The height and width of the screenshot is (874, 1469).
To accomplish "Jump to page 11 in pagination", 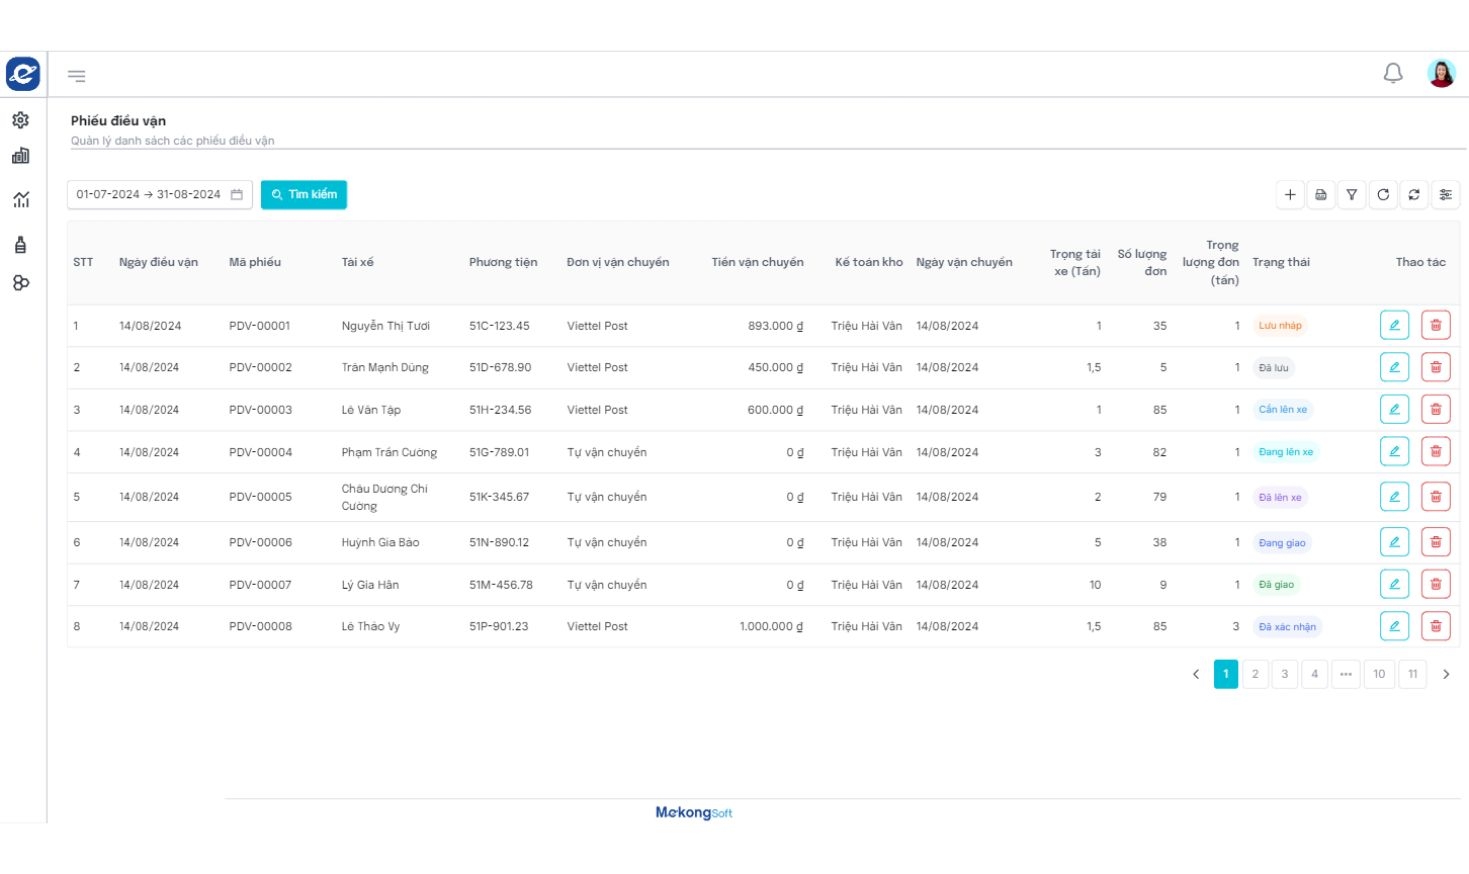I will [x=1413, y=674].
